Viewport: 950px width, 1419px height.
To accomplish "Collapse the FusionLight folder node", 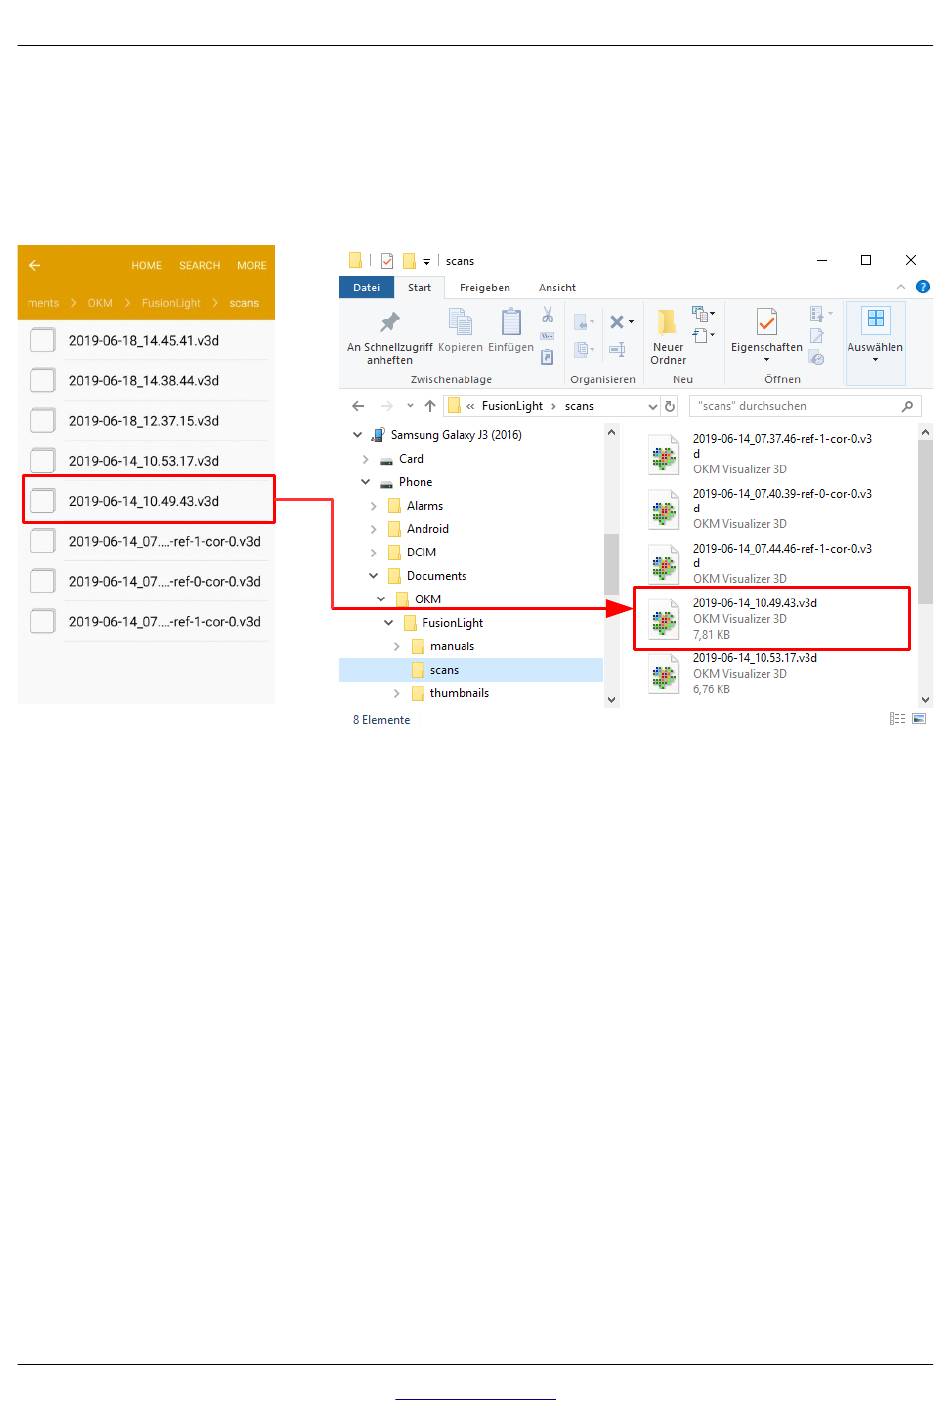I will coord(389,623).
